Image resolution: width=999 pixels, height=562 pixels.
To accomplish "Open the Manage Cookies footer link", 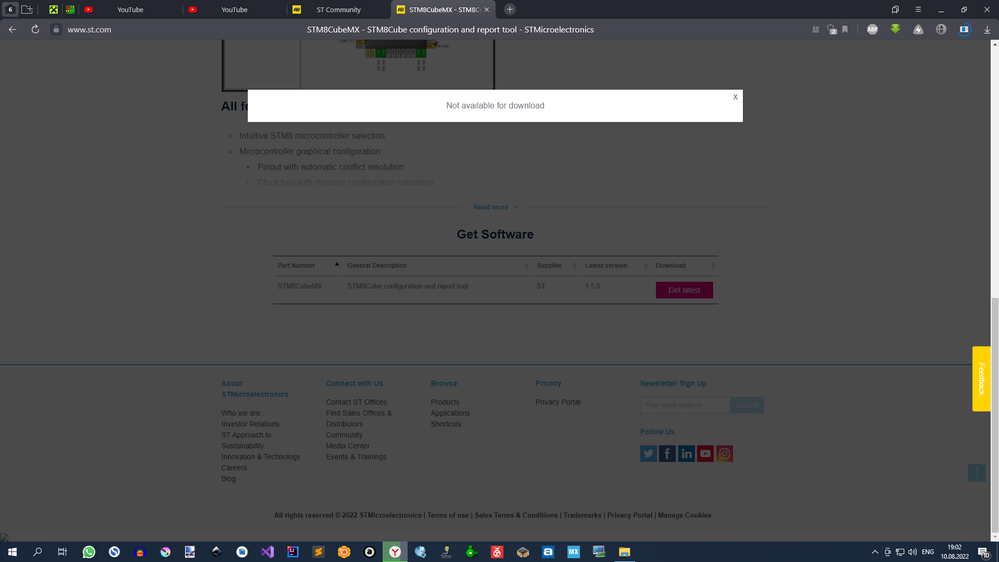I will [x=684, y=515].
